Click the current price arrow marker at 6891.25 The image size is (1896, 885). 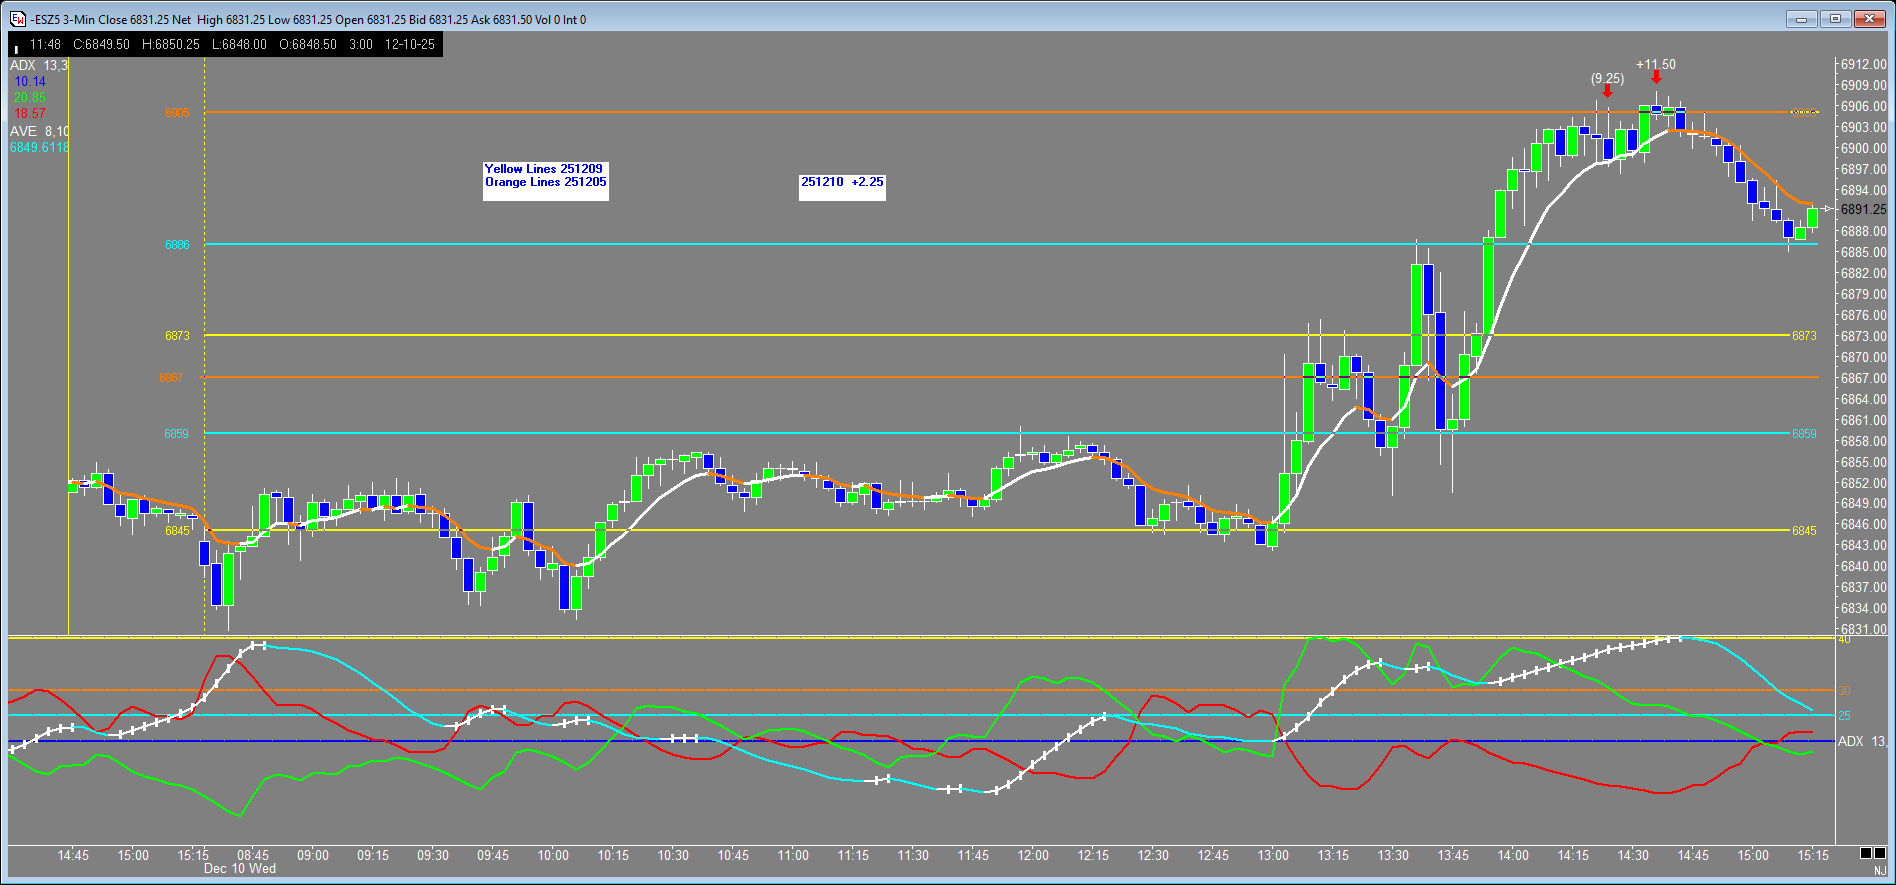(1827, 209)
